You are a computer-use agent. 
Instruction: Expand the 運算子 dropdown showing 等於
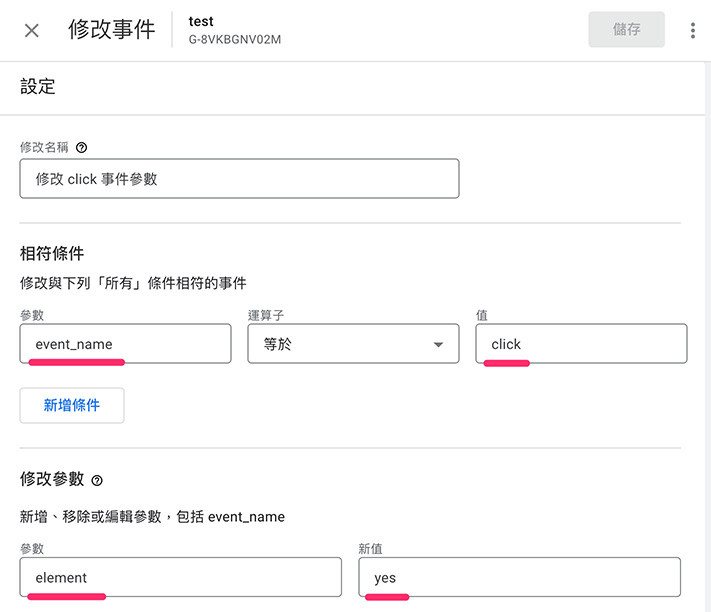[353, 344]
